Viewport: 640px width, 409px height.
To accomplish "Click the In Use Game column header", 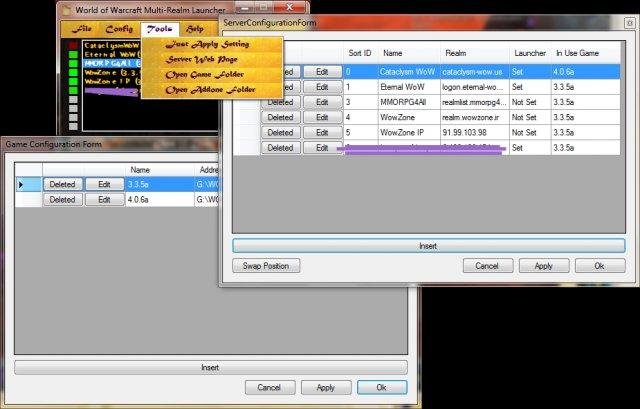I will click(x=586, y=53).
